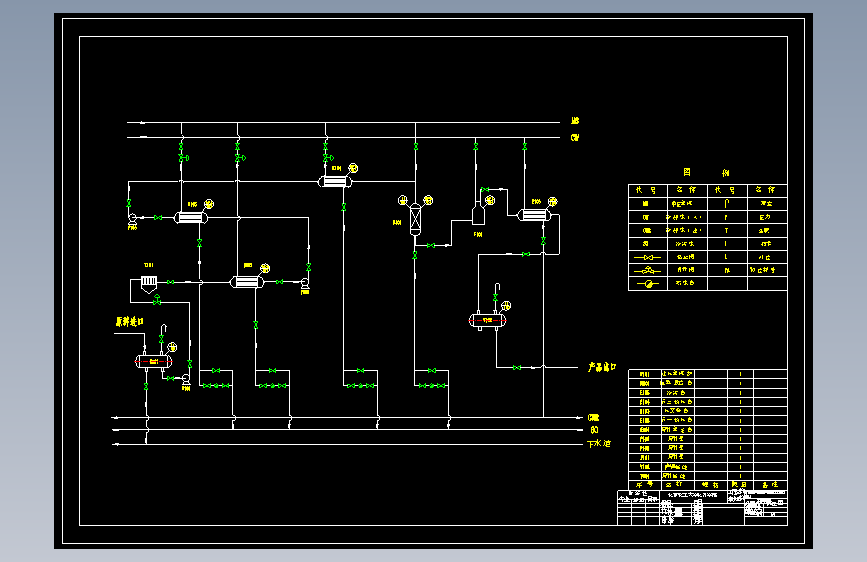The width and height of the screenshot is (867, 562).
Task: Select instrument bubble on rightmost heat exchanger
Action: coord(552,201)
